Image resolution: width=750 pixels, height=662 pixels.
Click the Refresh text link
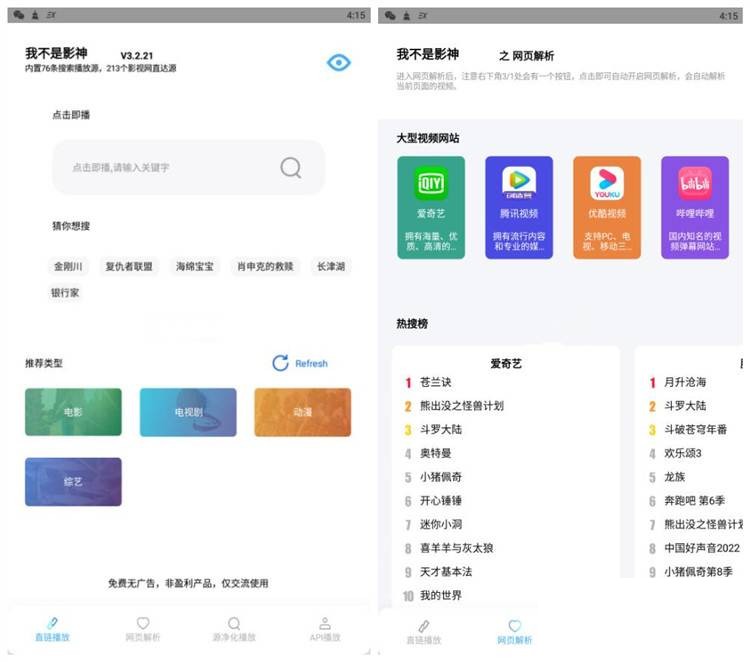point(311,364)
